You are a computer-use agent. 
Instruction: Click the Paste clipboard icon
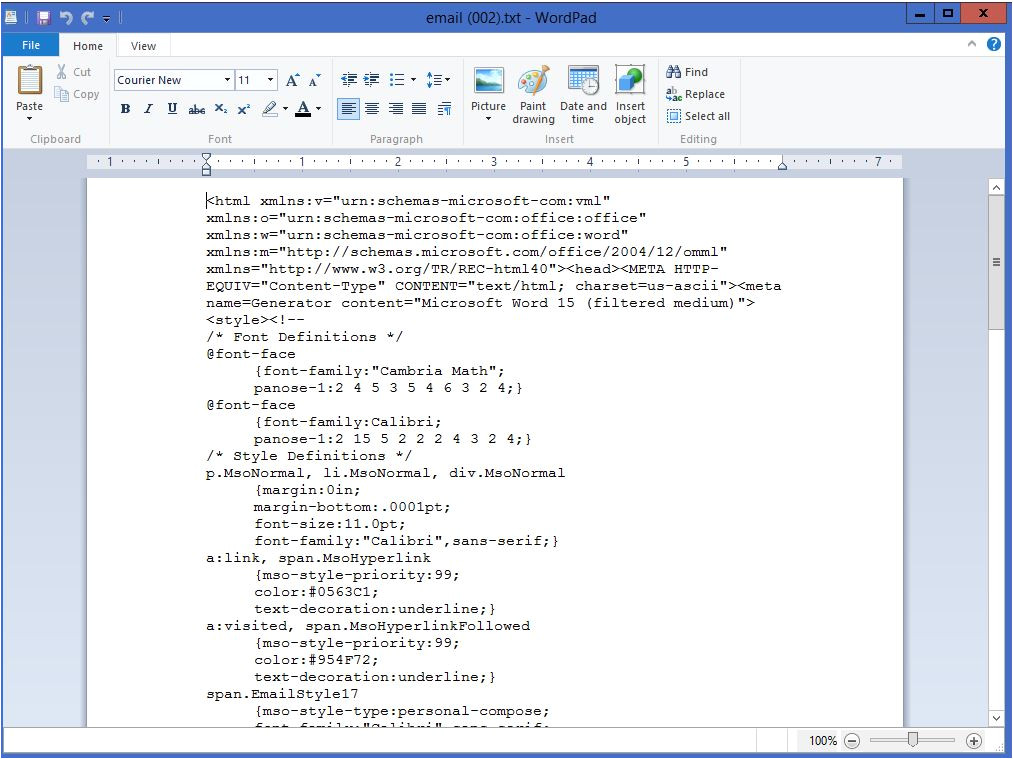[30, 81]
